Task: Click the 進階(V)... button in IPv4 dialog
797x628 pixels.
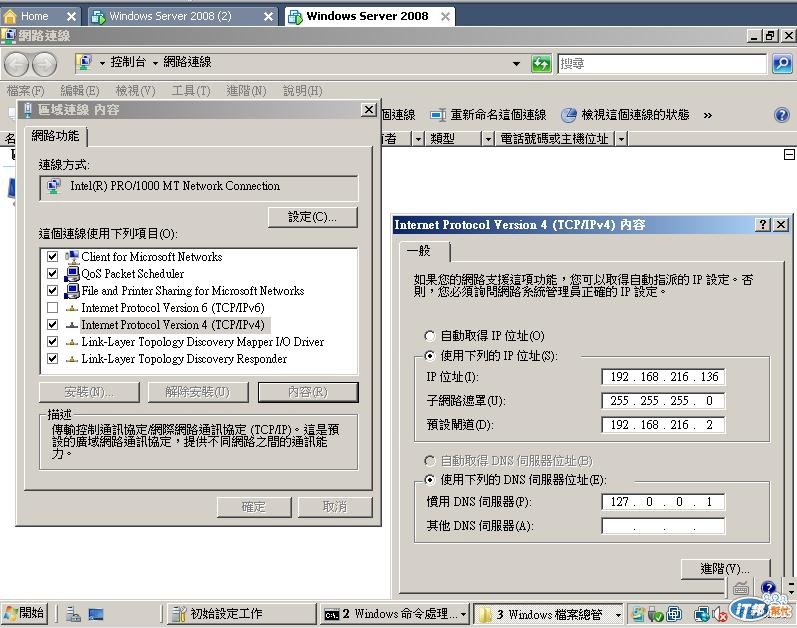Action: click(x=725, y=569)
